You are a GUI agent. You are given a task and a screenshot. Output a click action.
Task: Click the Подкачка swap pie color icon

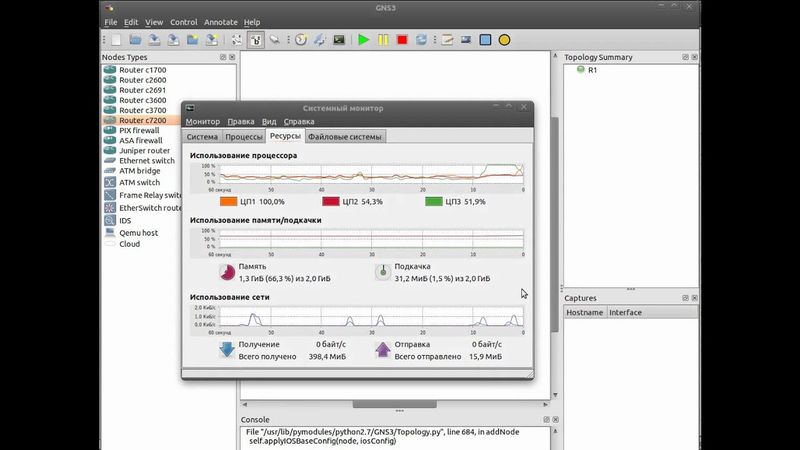[x=383, y=272]
